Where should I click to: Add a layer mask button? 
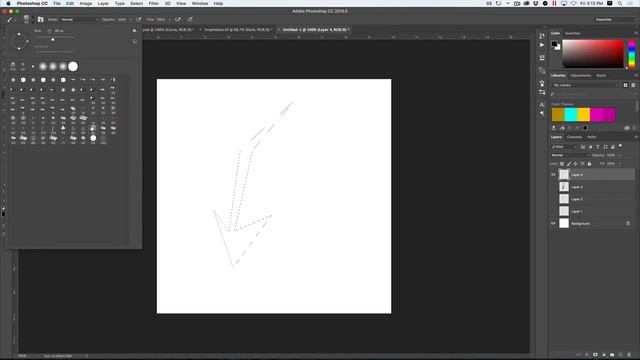(x=595, y=355)
